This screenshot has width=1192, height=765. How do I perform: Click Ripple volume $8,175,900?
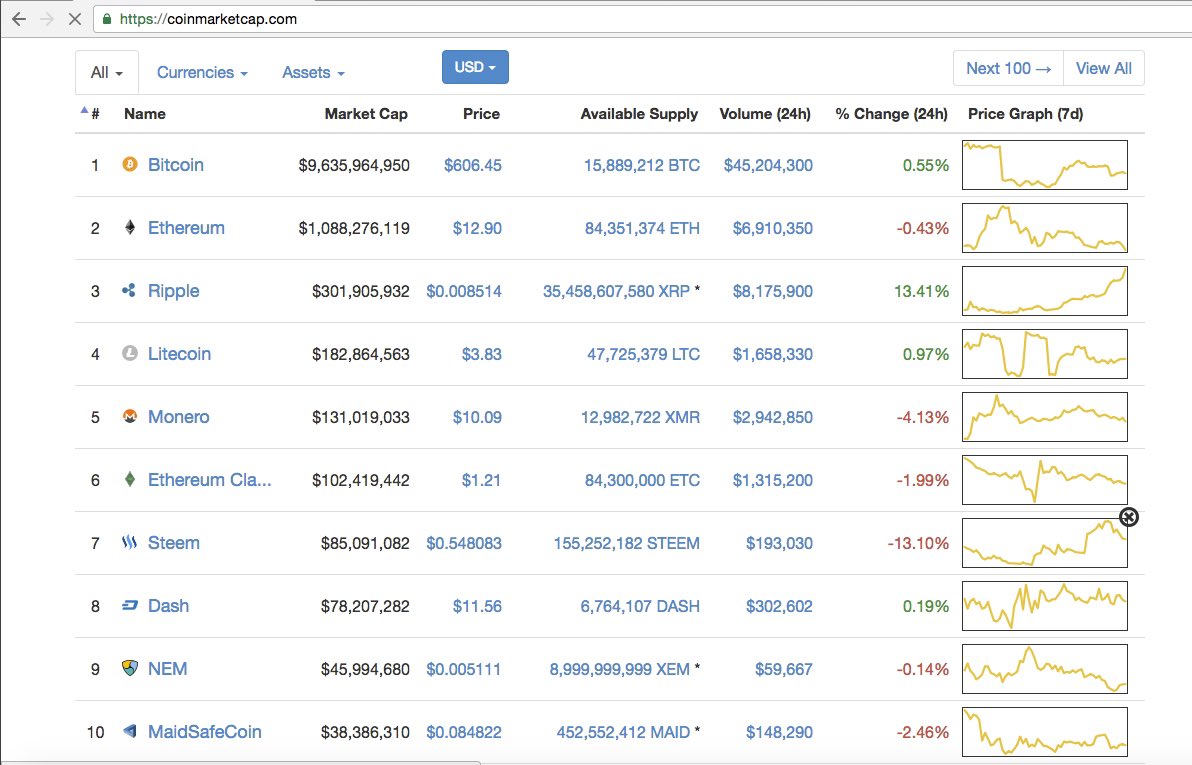772,291
